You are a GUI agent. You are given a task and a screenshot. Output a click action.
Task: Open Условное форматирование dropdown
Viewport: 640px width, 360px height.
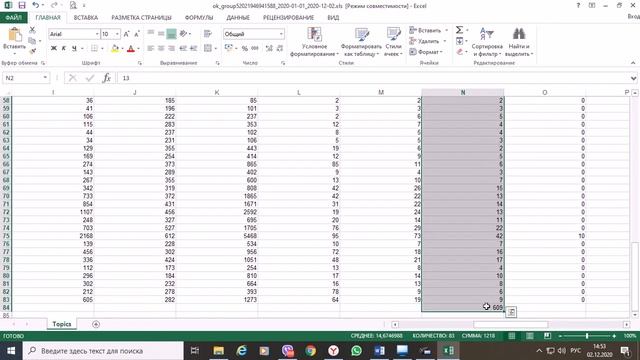[x=314, y=42]
